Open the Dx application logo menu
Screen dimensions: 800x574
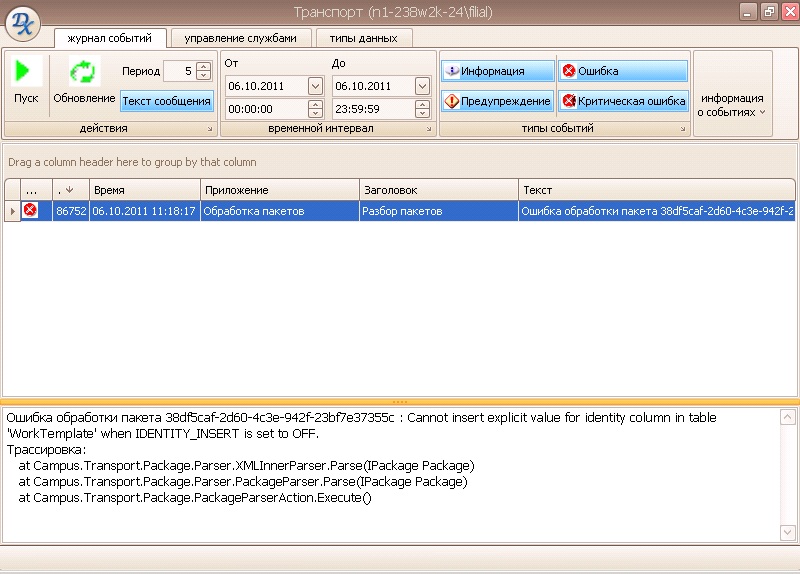pyautogui.click(x=22, y=23)
